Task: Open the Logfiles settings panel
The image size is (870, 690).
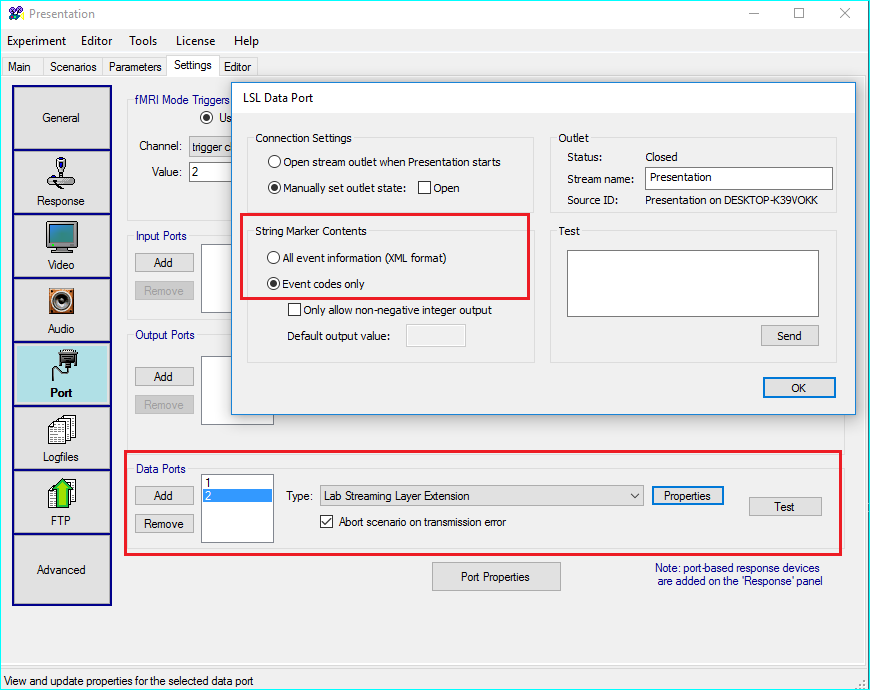Action: [x=61, y=438]
